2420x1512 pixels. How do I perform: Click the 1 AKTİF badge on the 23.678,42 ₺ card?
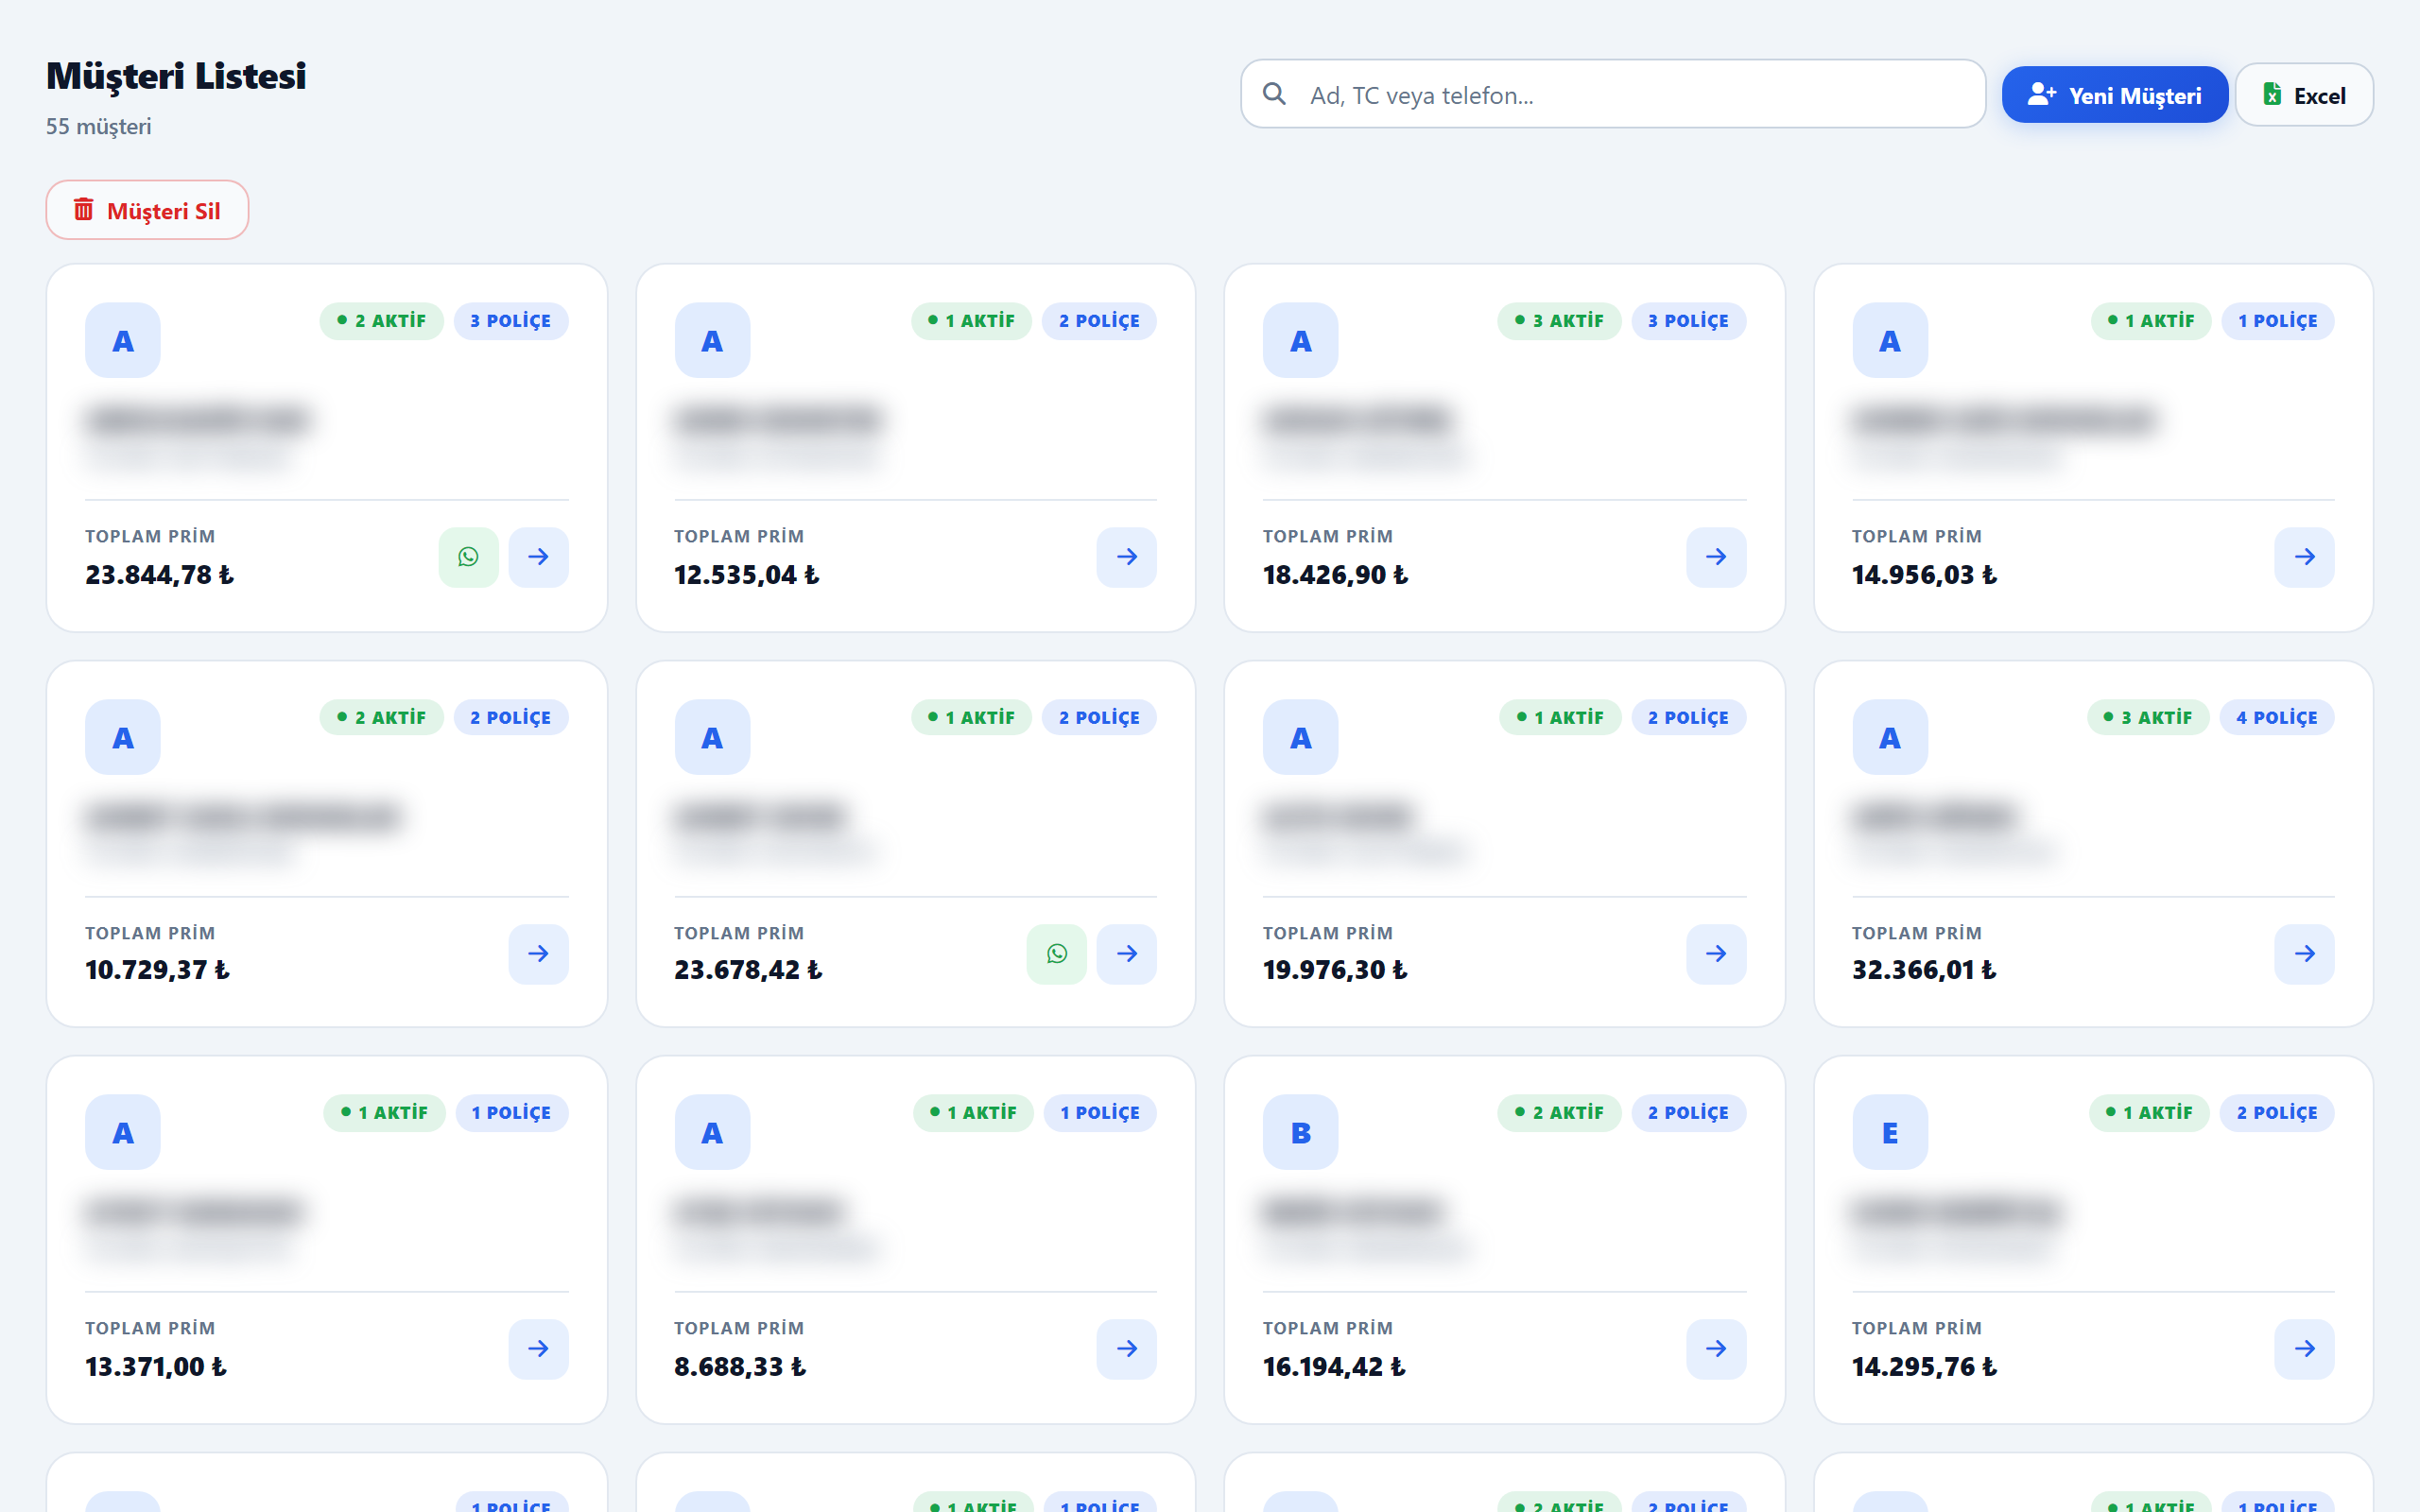click(x=971, y=718)
